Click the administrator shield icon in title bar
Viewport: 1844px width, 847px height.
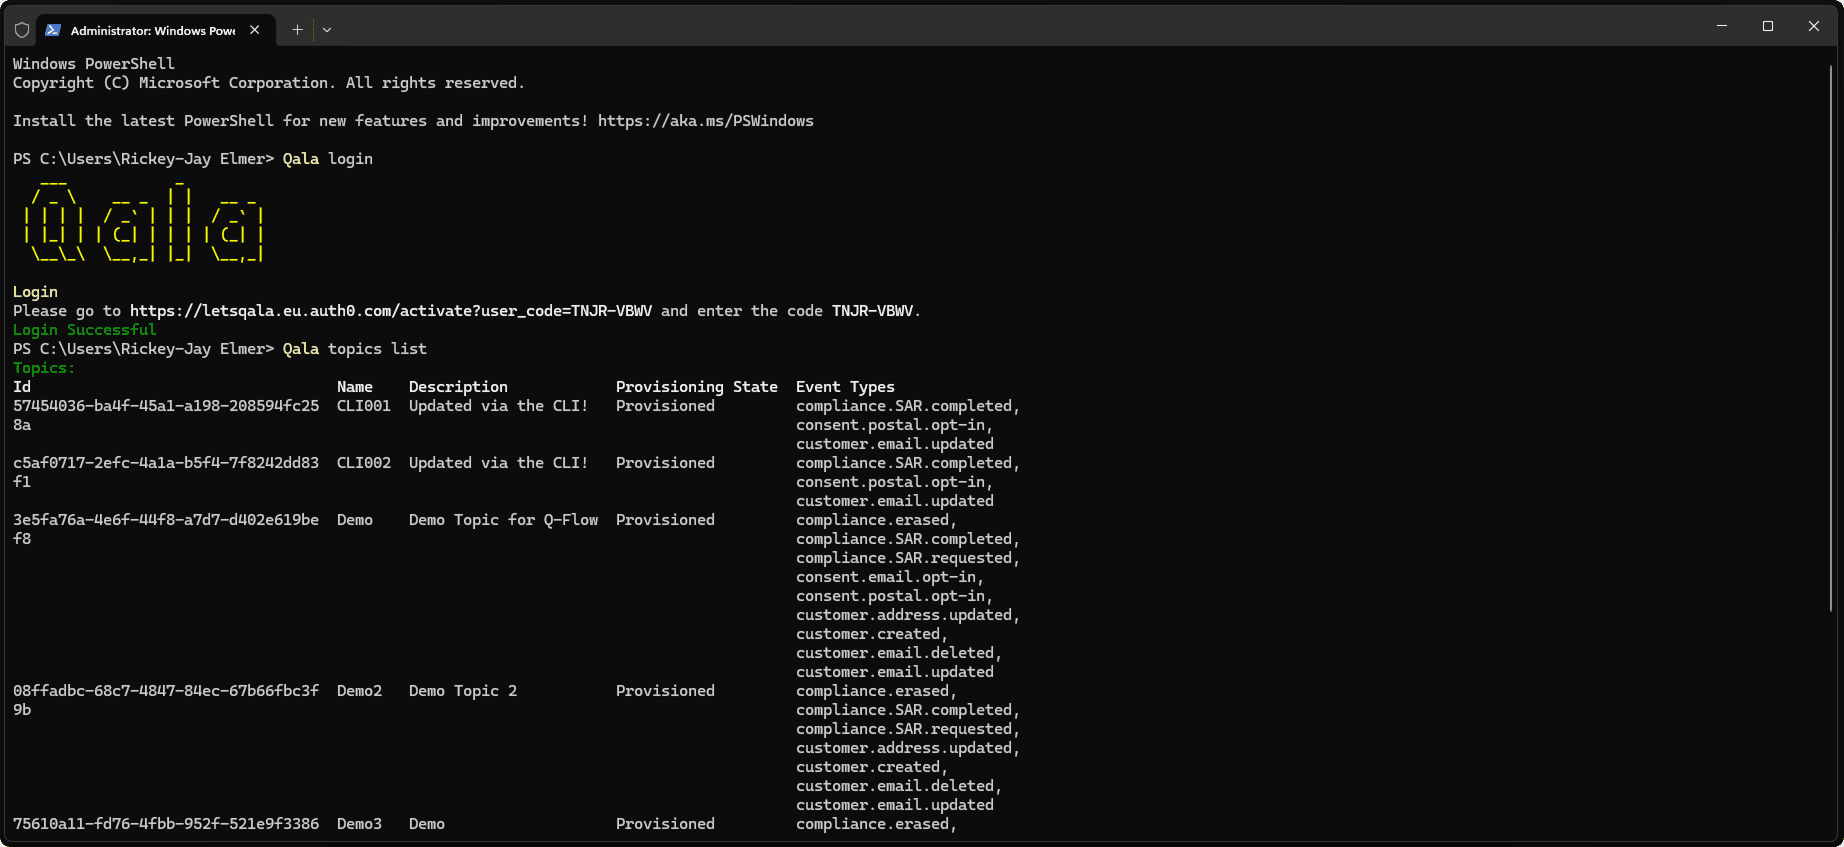point(22,30)
